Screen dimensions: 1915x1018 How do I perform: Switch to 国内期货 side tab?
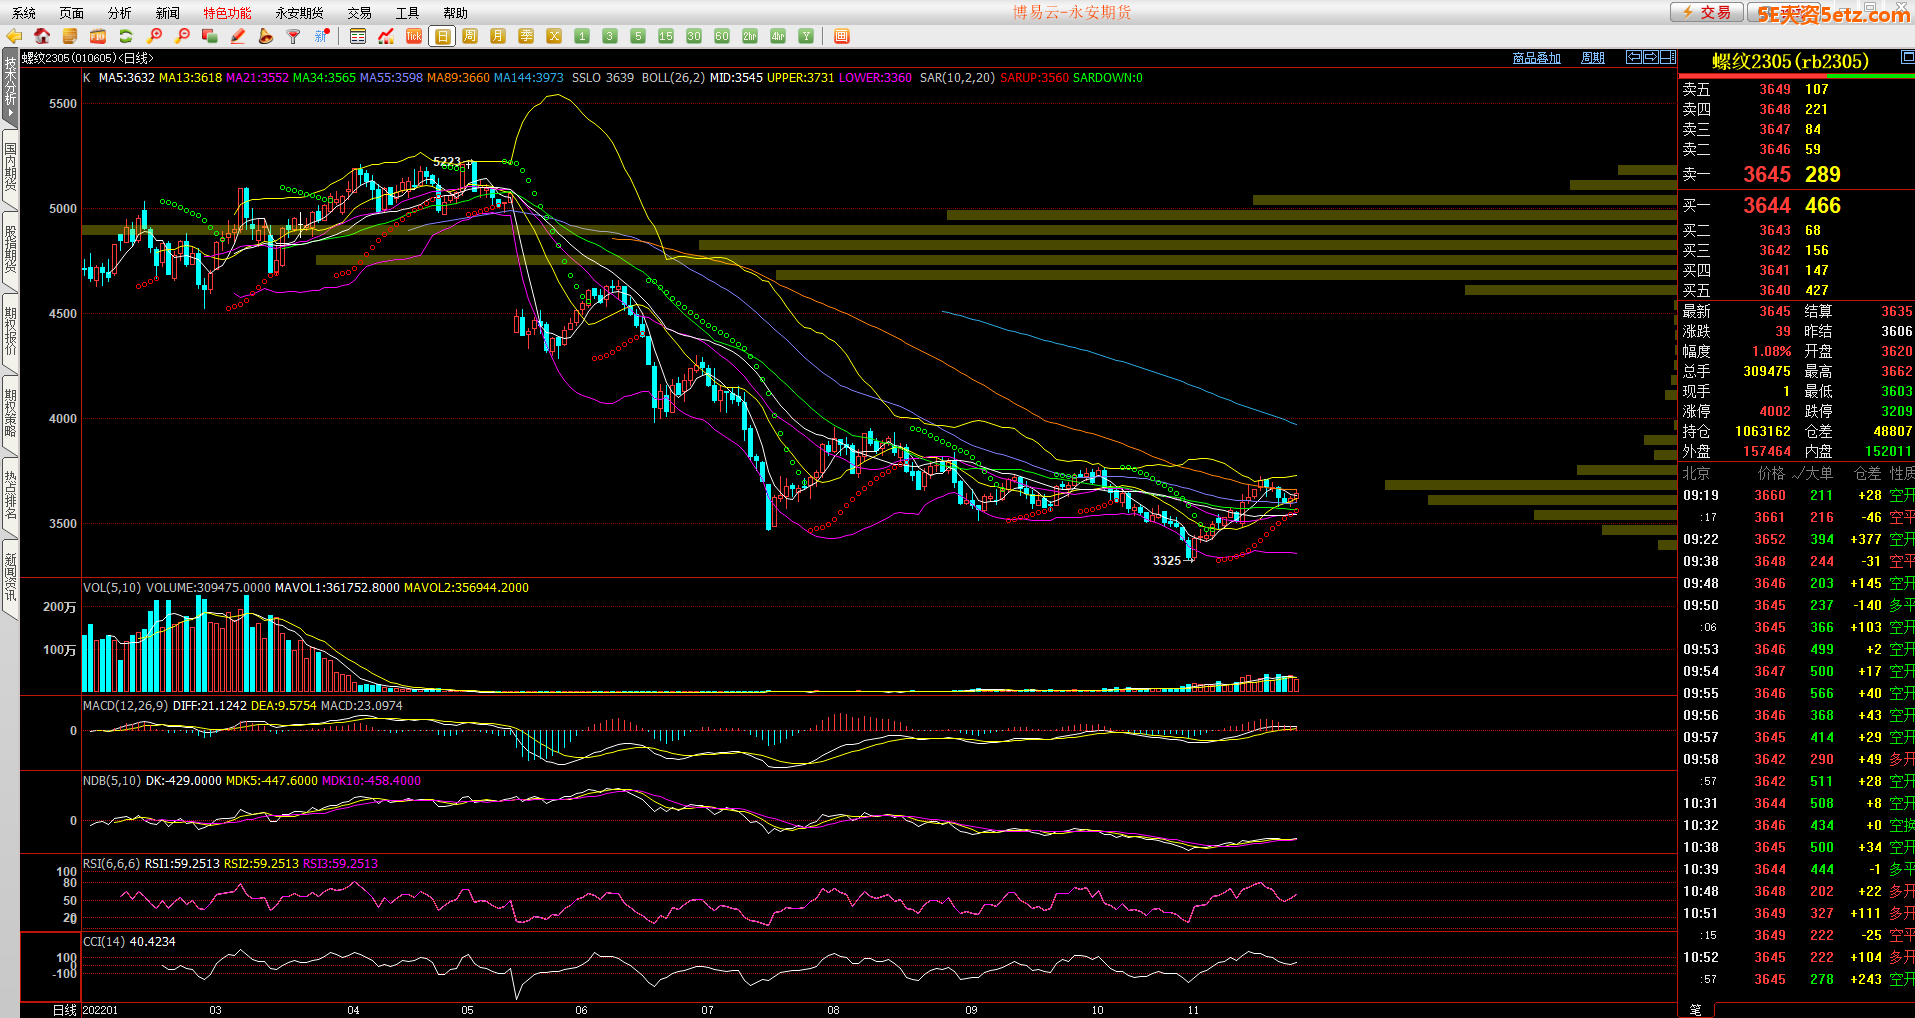click(10, 168)
